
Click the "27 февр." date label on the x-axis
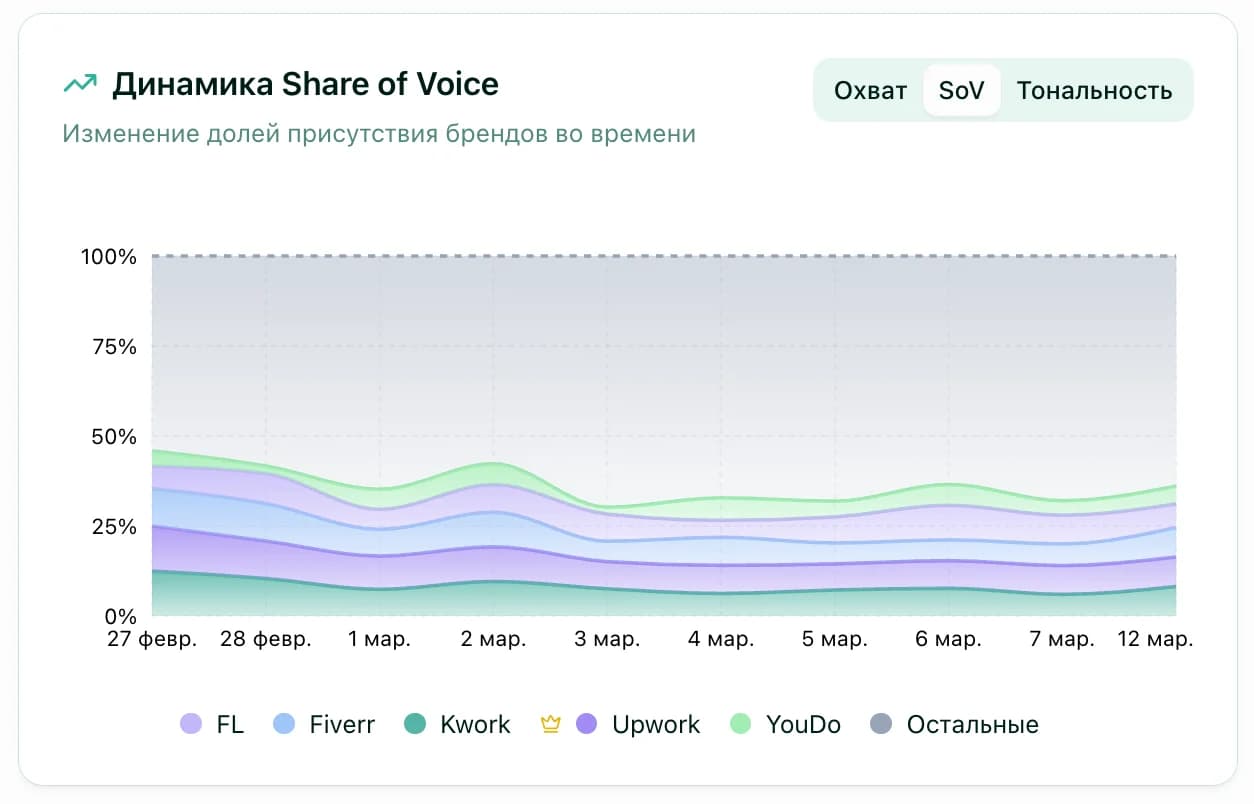coord(151,638)
